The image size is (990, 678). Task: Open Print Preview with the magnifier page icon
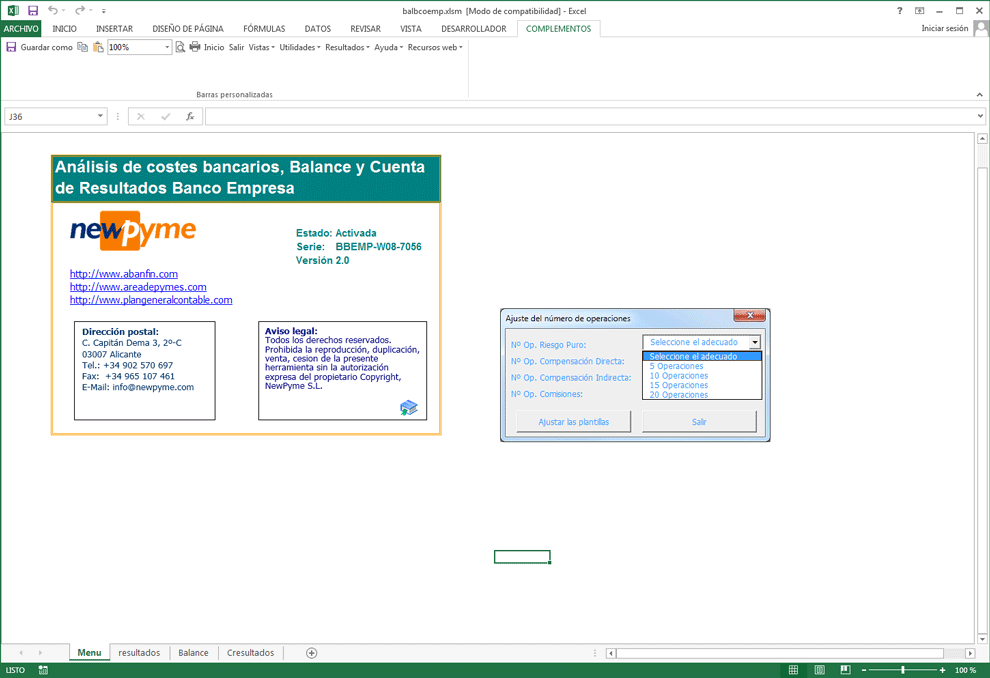(x=181, y=47)
